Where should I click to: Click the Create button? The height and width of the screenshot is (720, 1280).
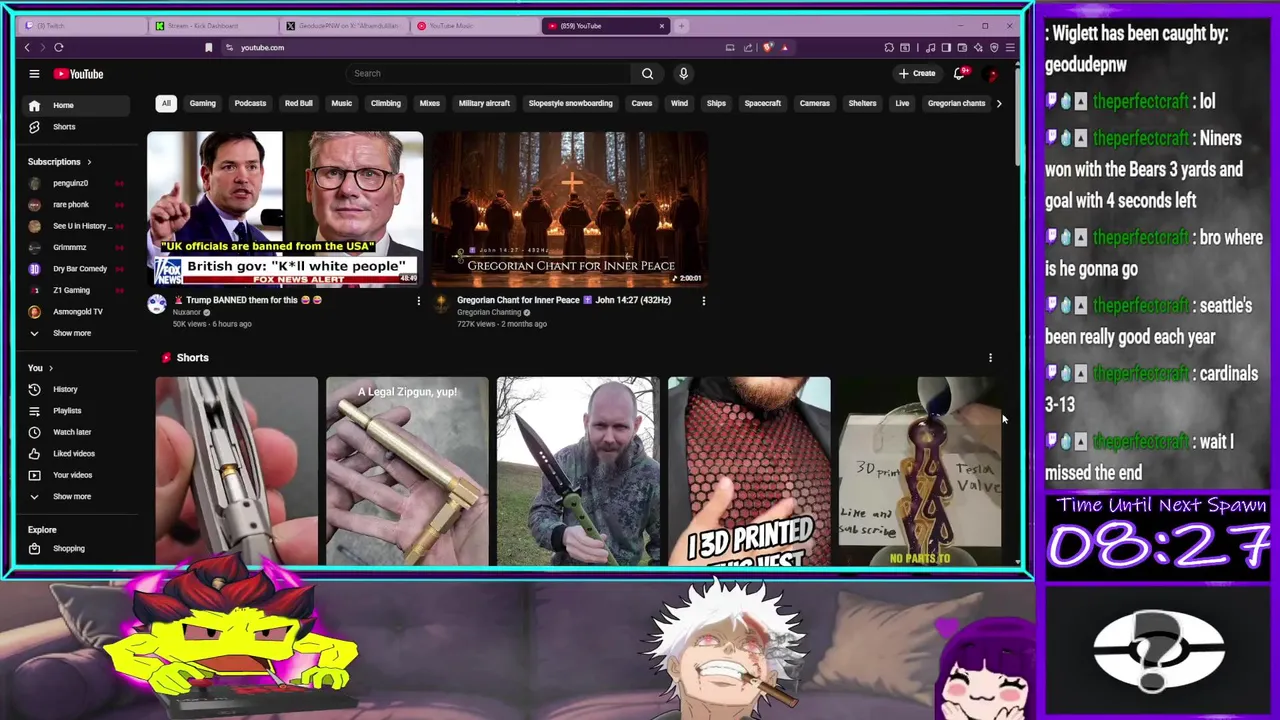[917, 74]
